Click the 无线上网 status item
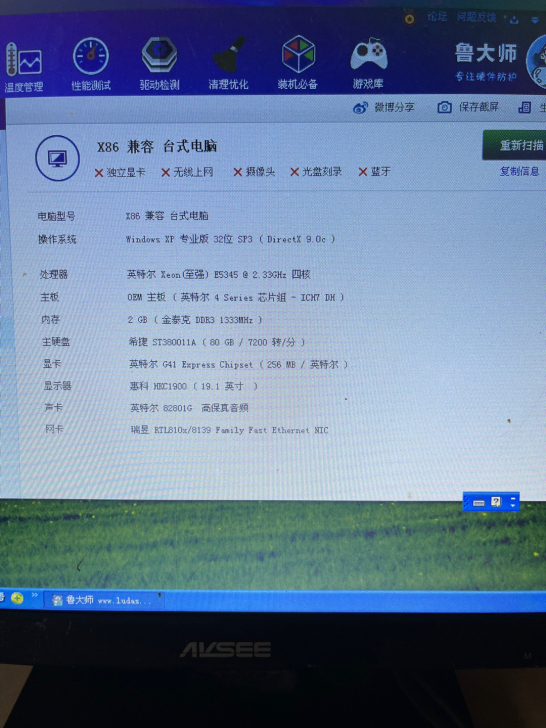 click(187, 173)
